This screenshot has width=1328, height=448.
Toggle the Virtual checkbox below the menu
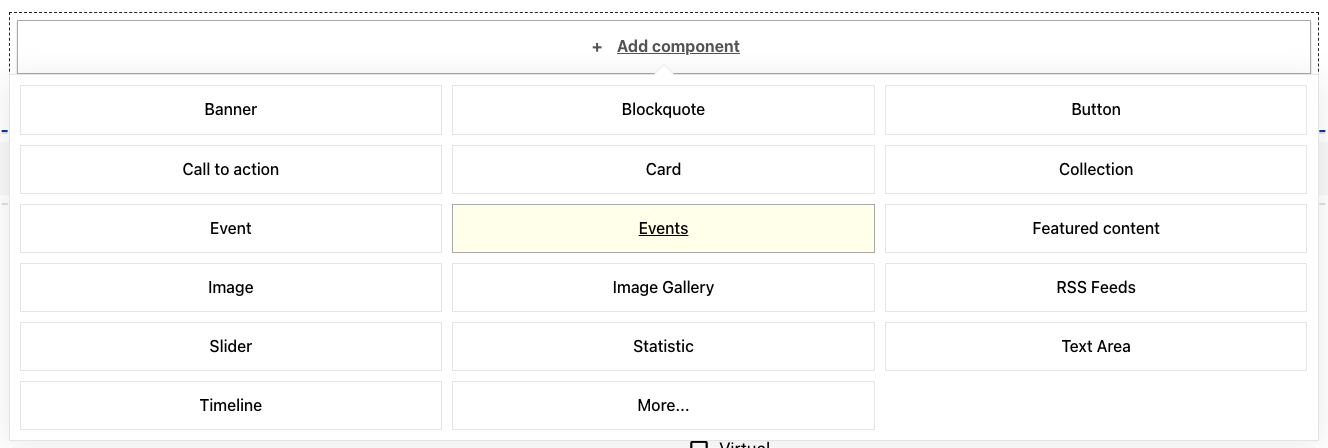pyautogui.click(x=699, y=445)
